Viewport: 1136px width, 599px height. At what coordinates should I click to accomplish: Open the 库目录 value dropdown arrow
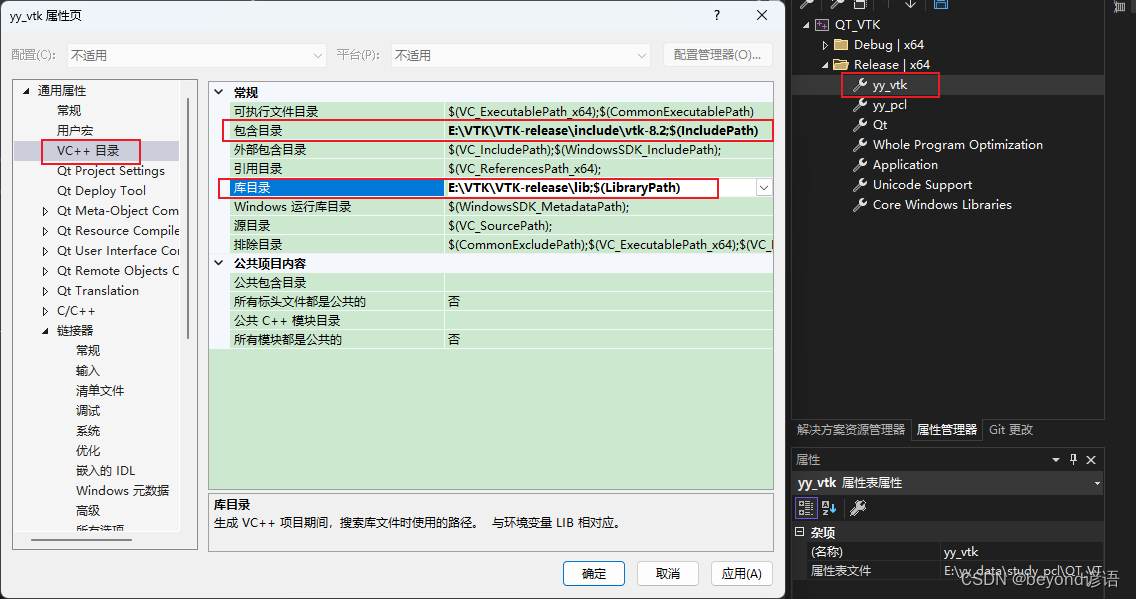tap(765, 187)
